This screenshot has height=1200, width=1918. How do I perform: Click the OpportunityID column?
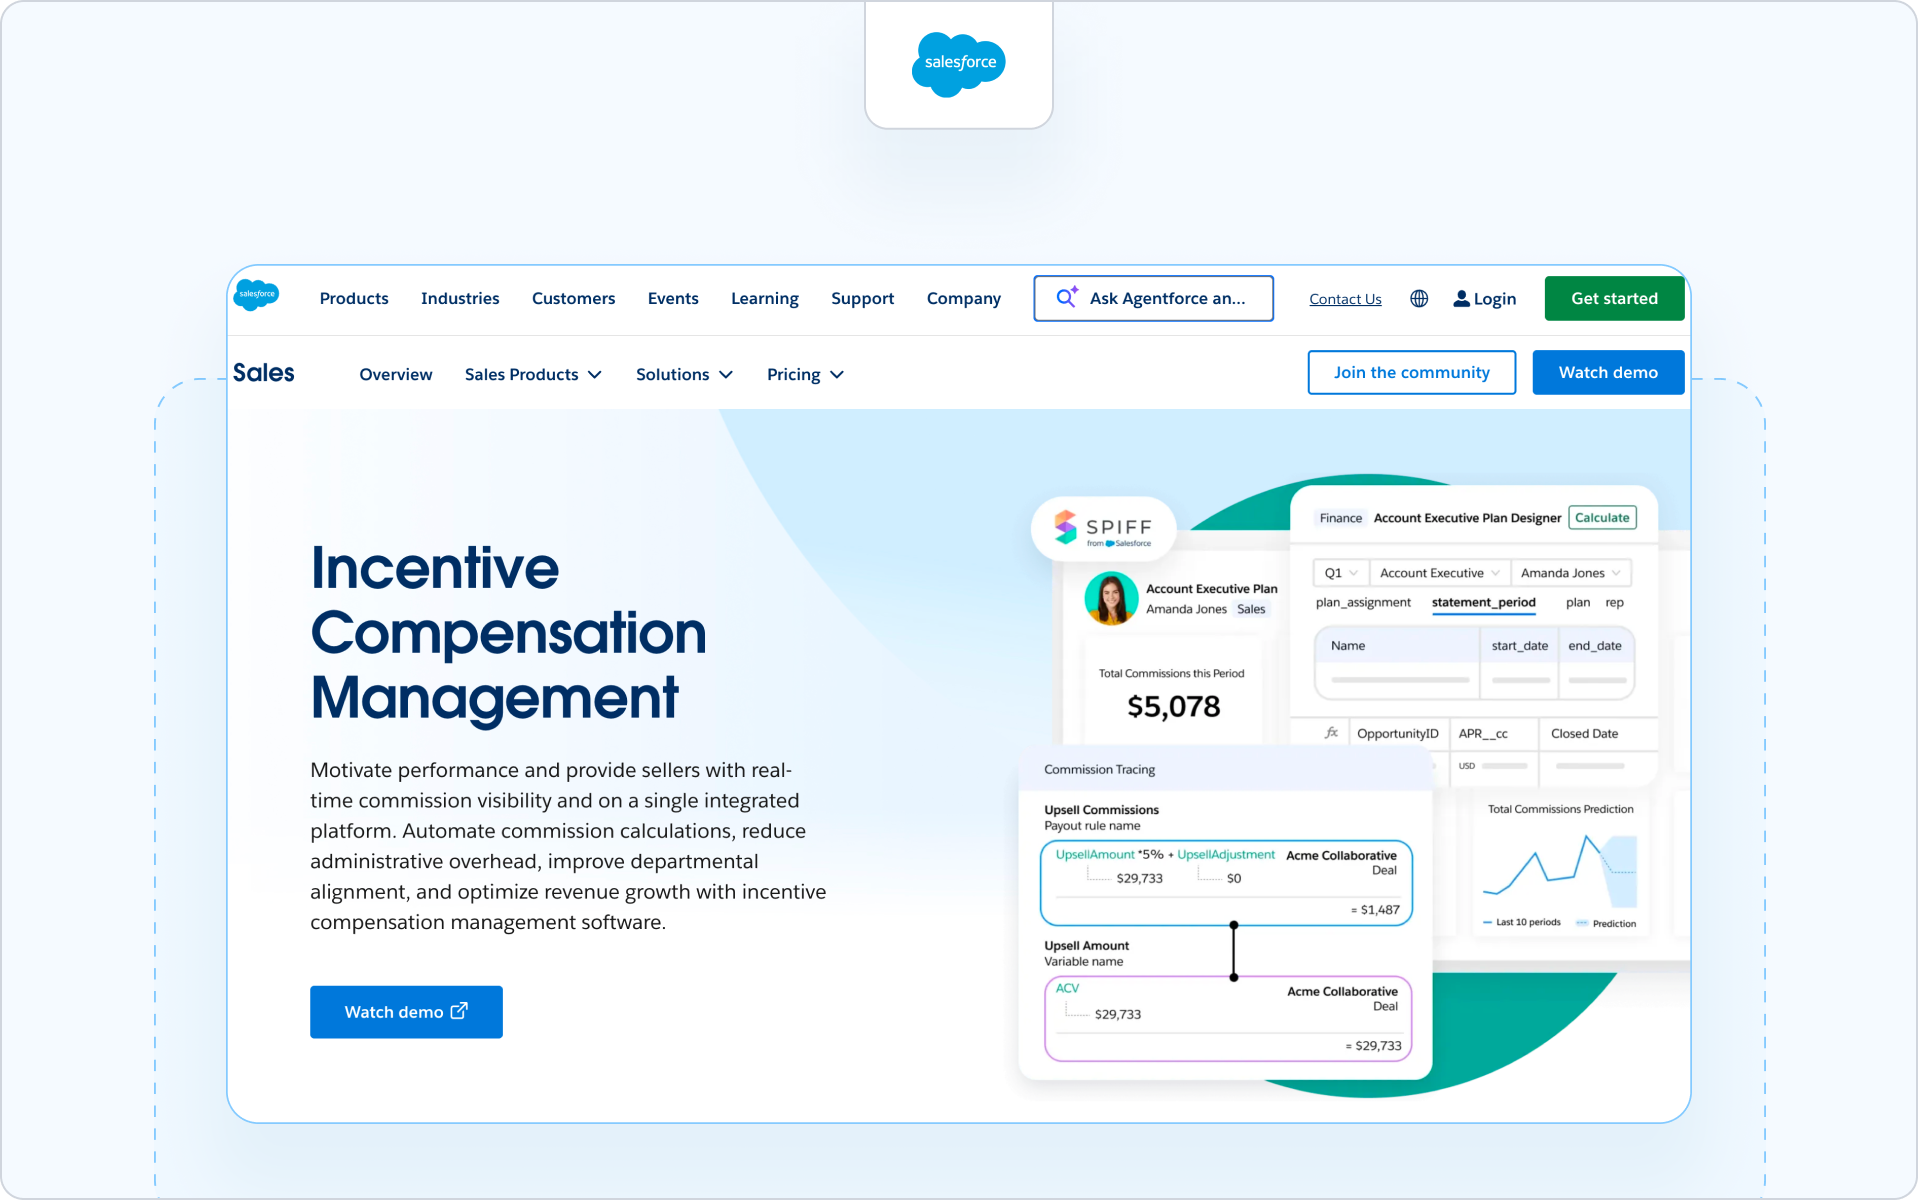[1398, 734]
